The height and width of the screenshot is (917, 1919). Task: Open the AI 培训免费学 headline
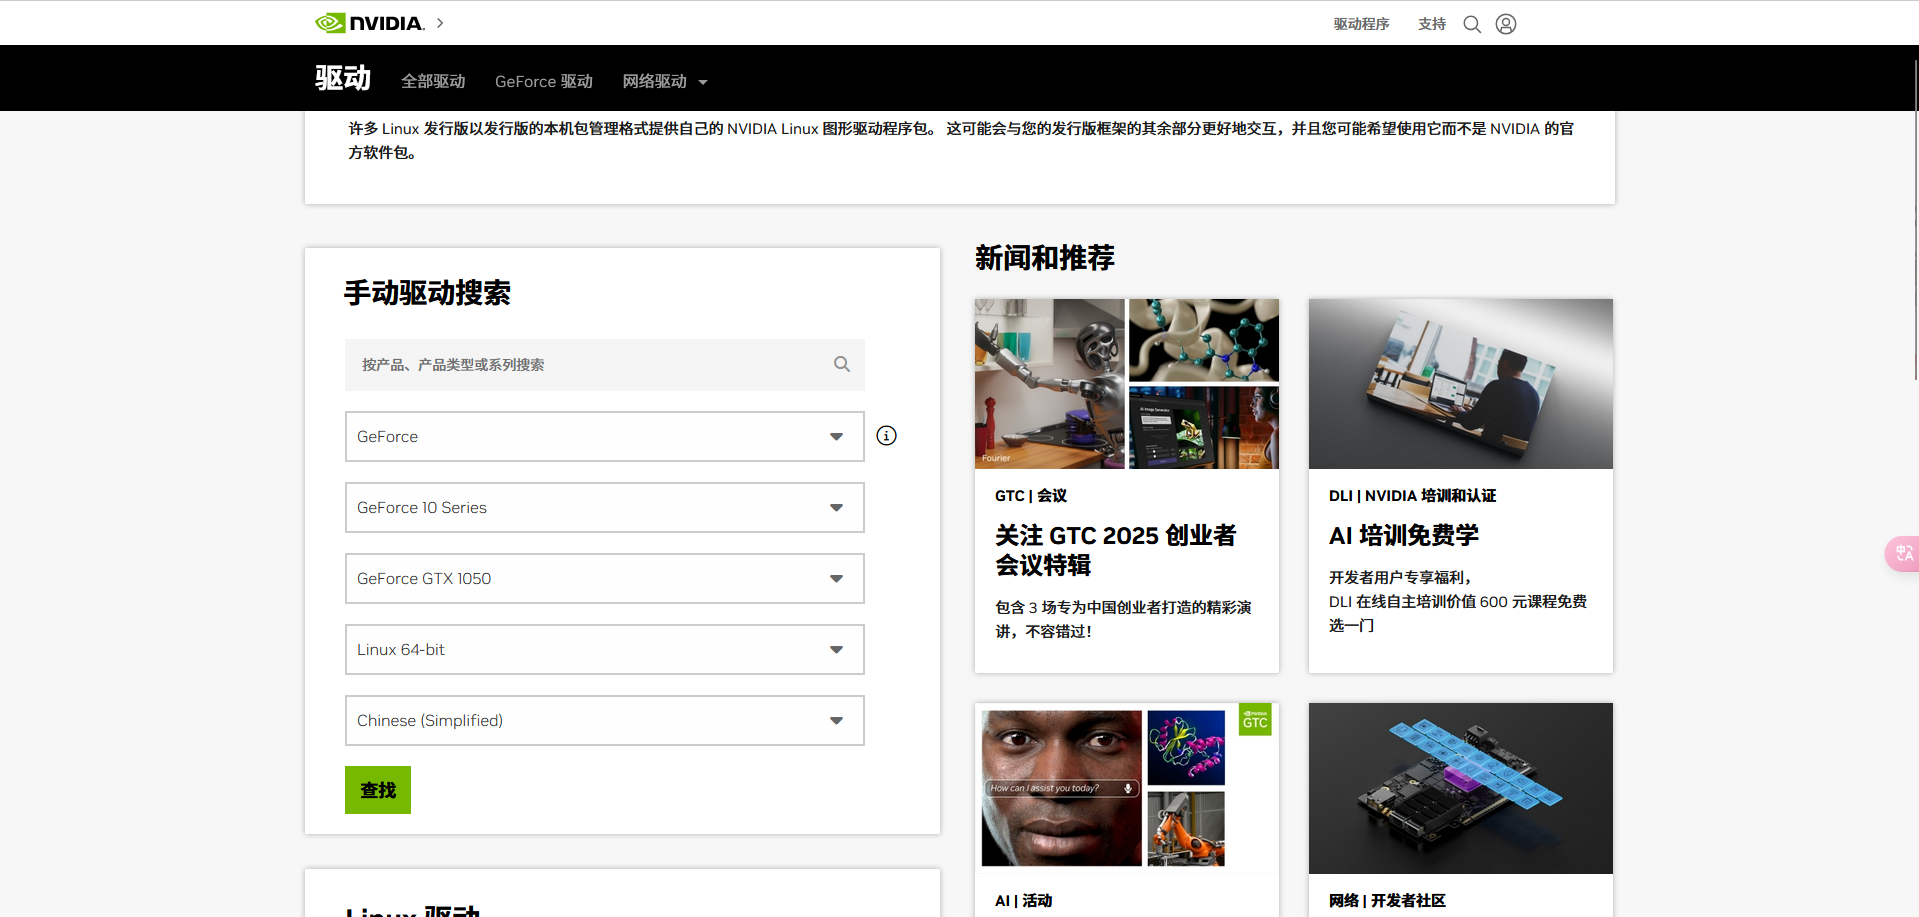[1404, 535]
